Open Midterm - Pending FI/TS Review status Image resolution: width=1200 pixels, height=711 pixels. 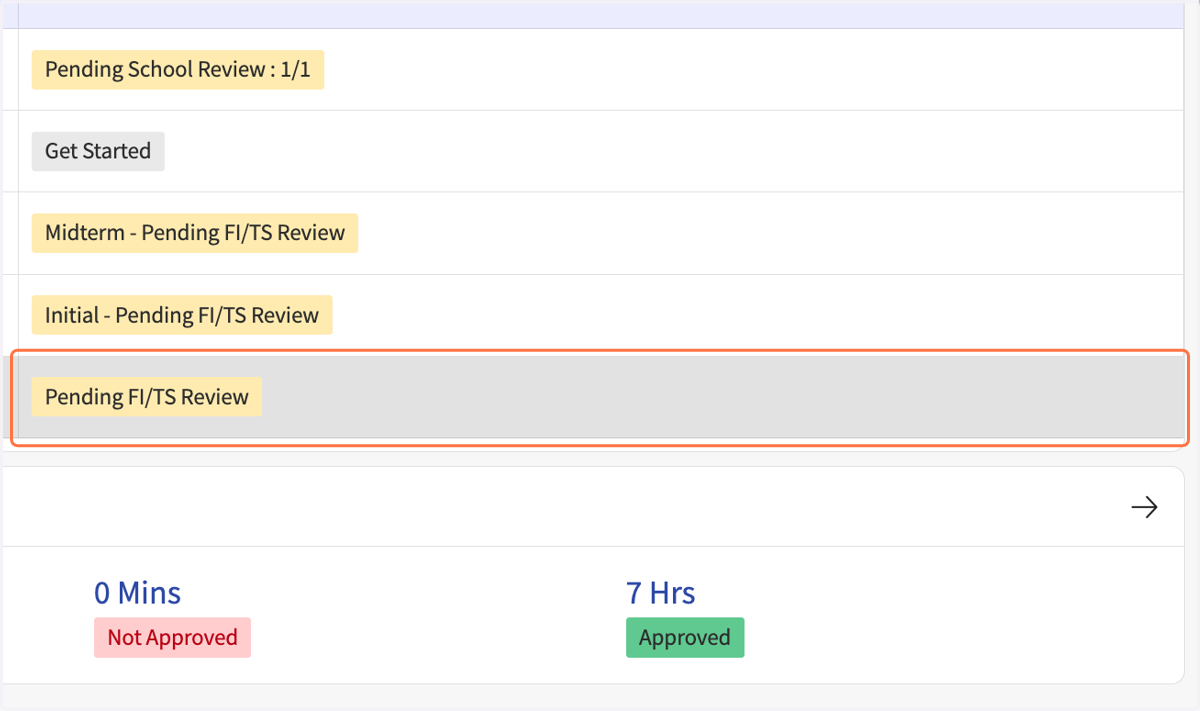(x=195, y=234)
